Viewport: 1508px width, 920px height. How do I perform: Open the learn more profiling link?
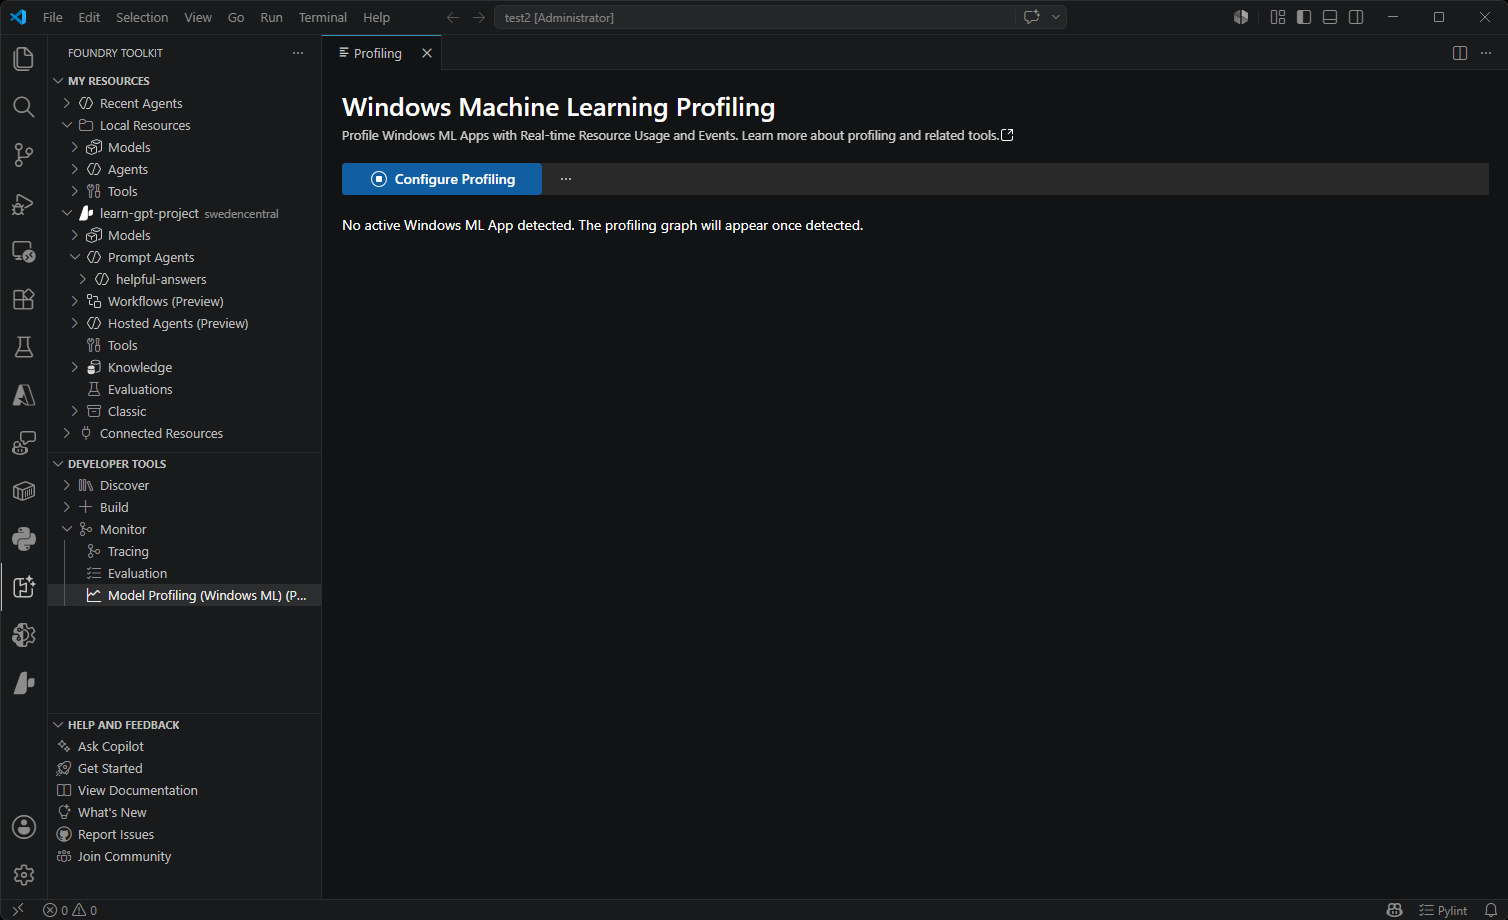878,136
